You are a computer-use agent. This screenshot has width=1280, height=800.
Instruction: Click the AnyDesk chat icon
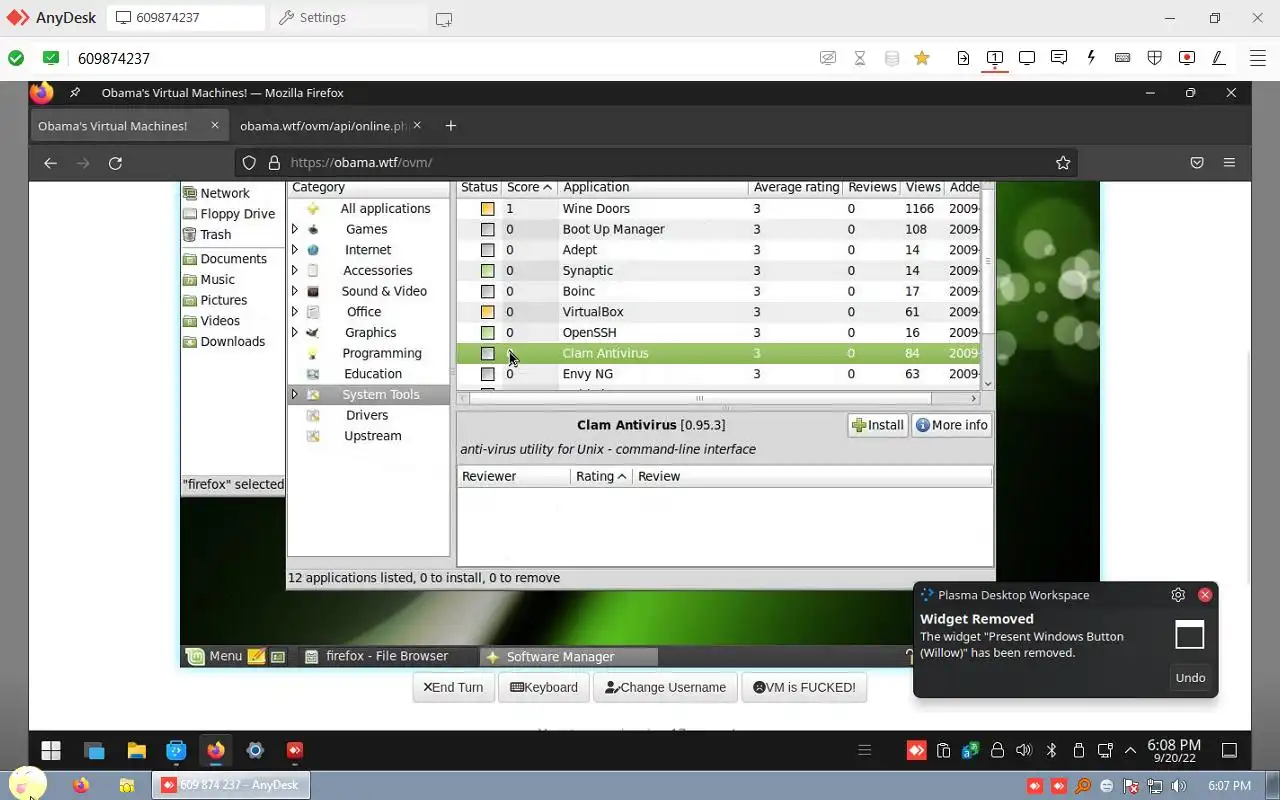[1059, 58]
